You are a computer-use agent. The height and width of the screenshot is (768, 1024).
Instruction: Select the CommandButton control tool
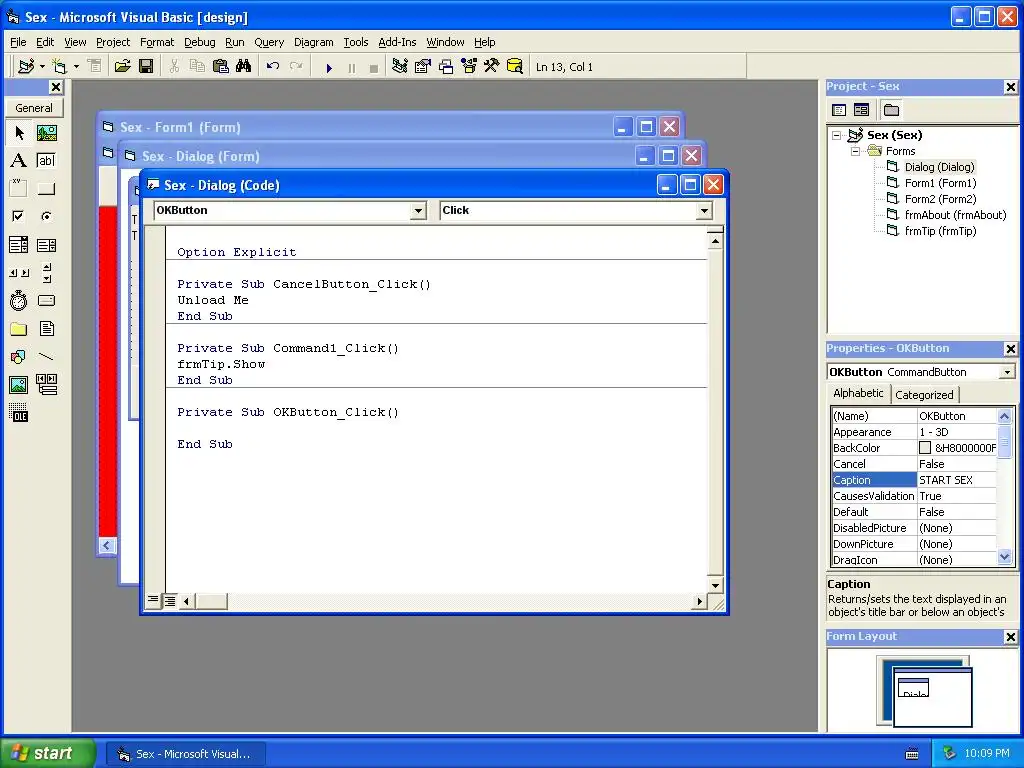tap(46, 189)
